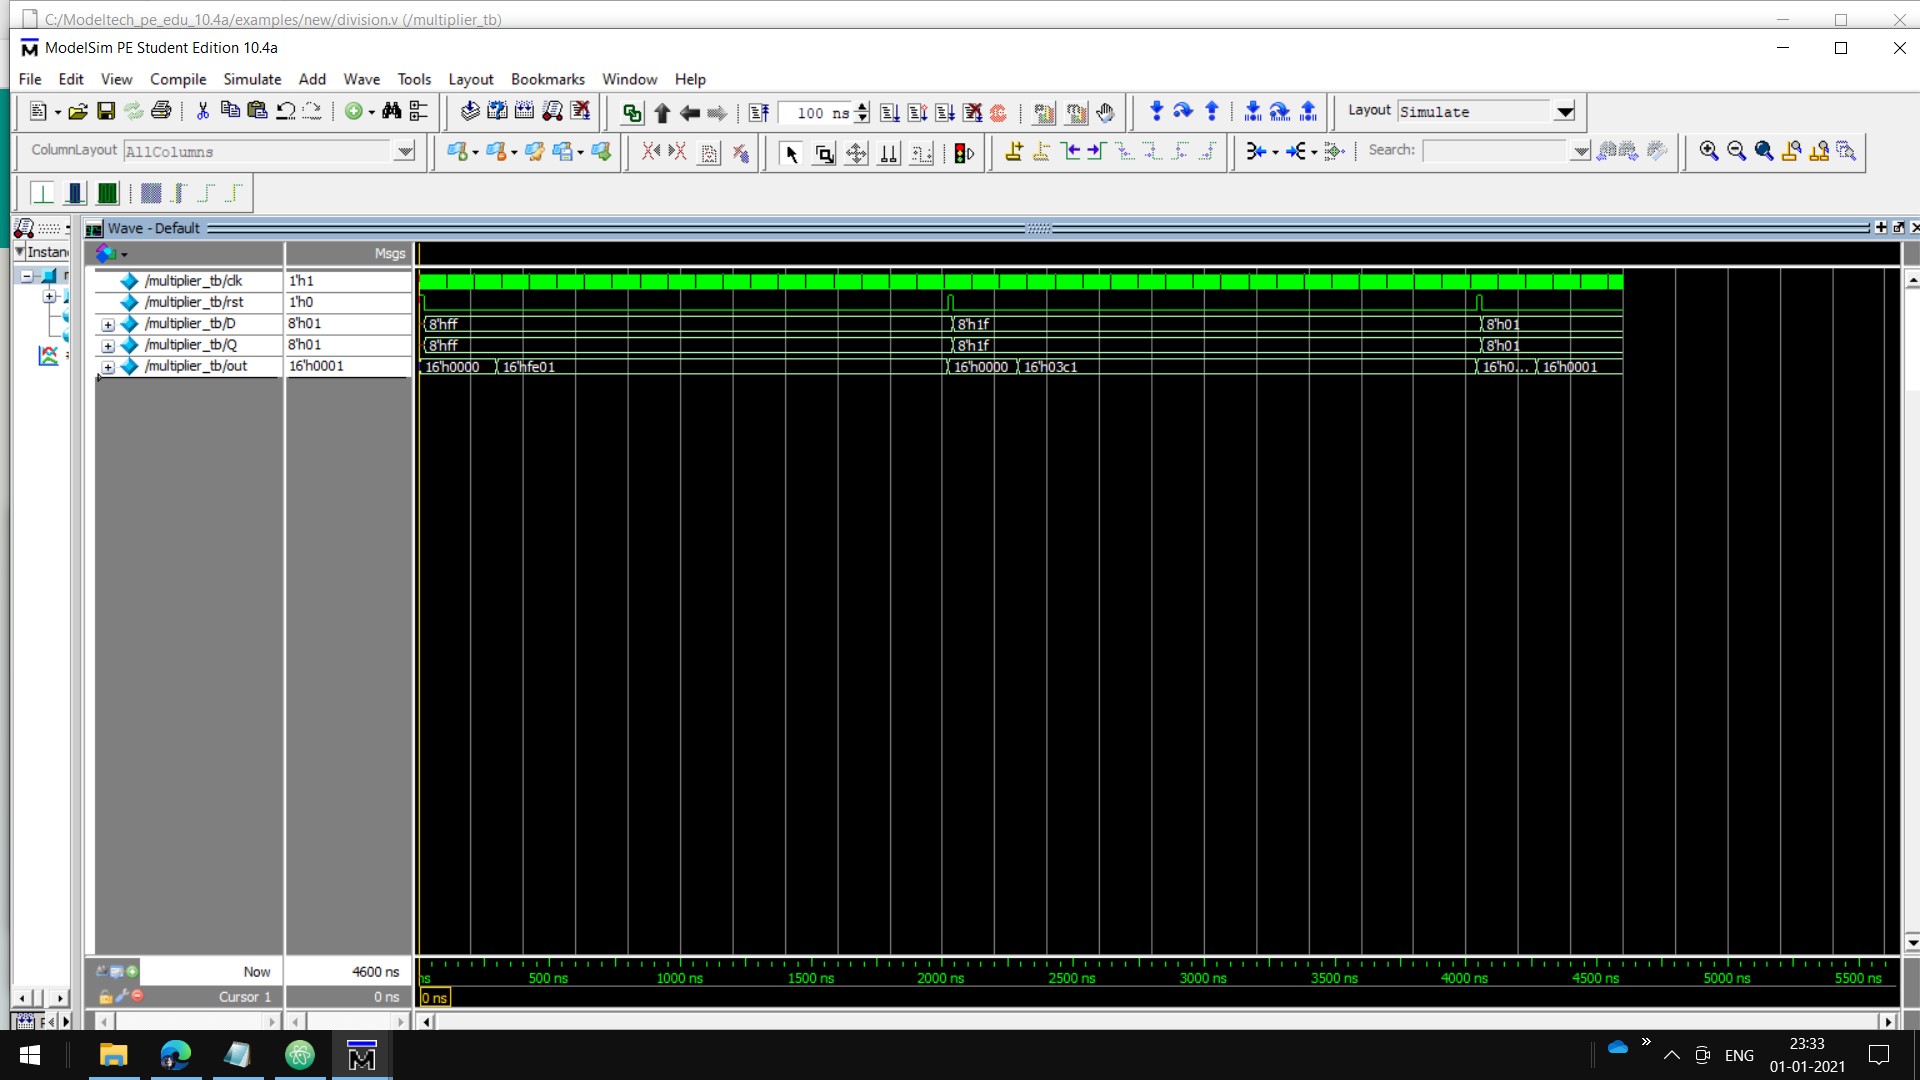Open File Explorer from the taskbar
This screenshot has width=1920, height=1080.
113,1055
